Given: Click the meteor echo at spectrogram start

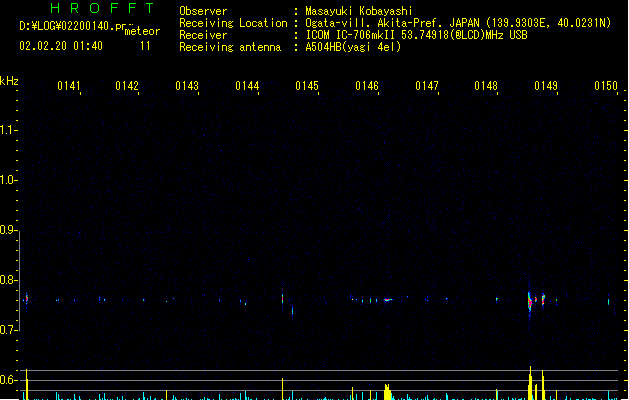Looking at the screenshot, I should pos(26,299).
